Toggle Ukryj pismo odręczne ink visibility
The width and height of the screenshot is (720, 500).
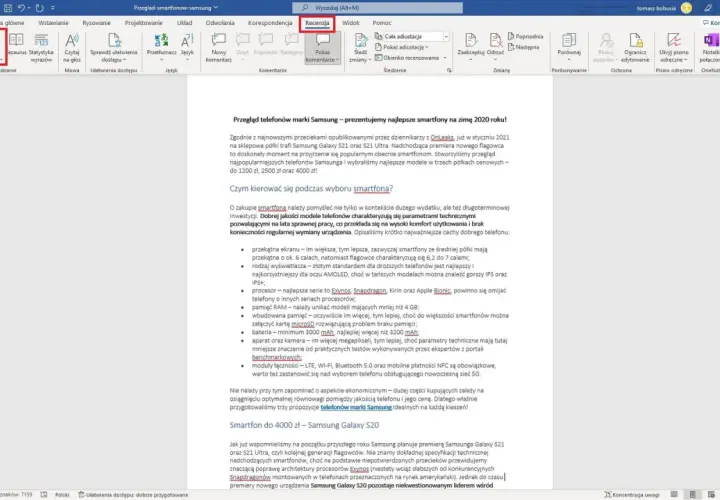pos(674,47)
